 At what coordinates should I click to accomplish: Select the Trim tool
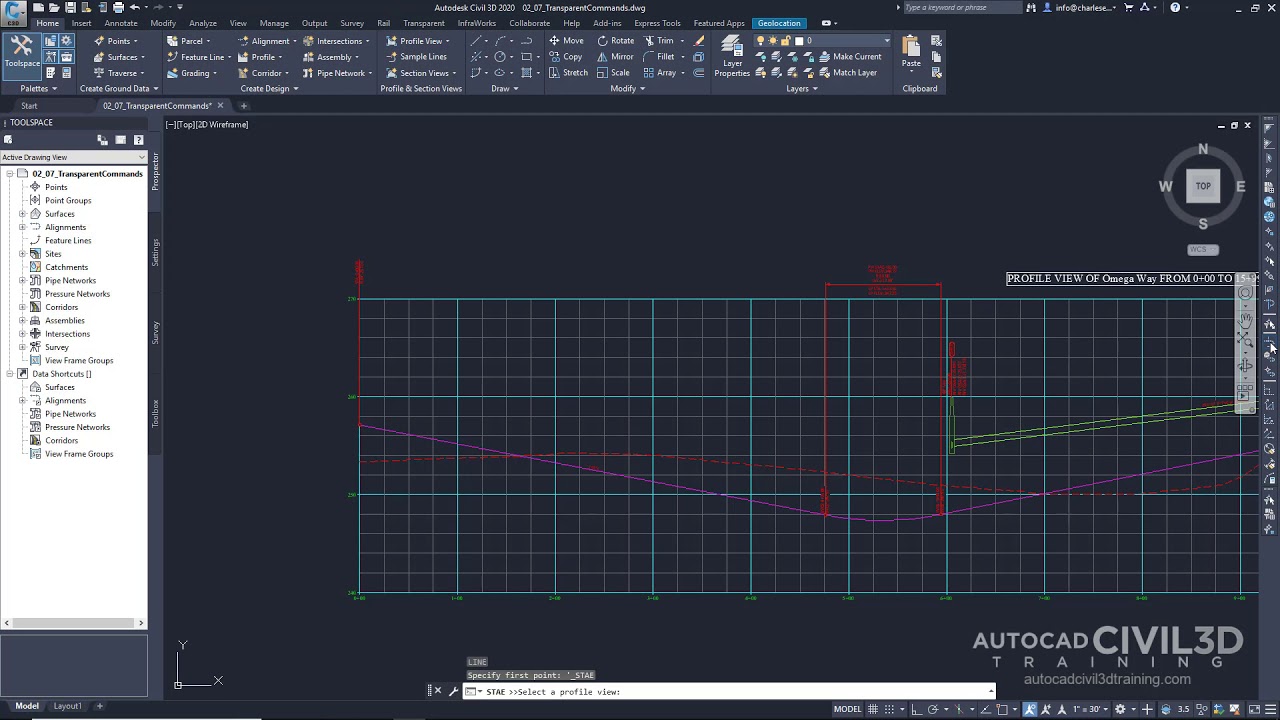click(x=660, y=41)
